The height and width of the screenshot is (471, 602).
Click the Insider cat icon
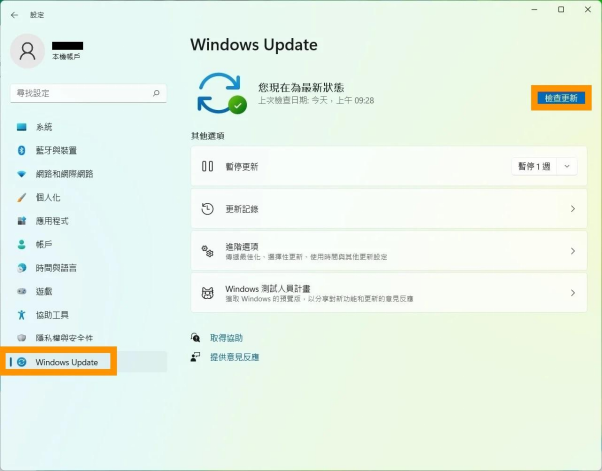pyautogui.click(x=207, y=293)
